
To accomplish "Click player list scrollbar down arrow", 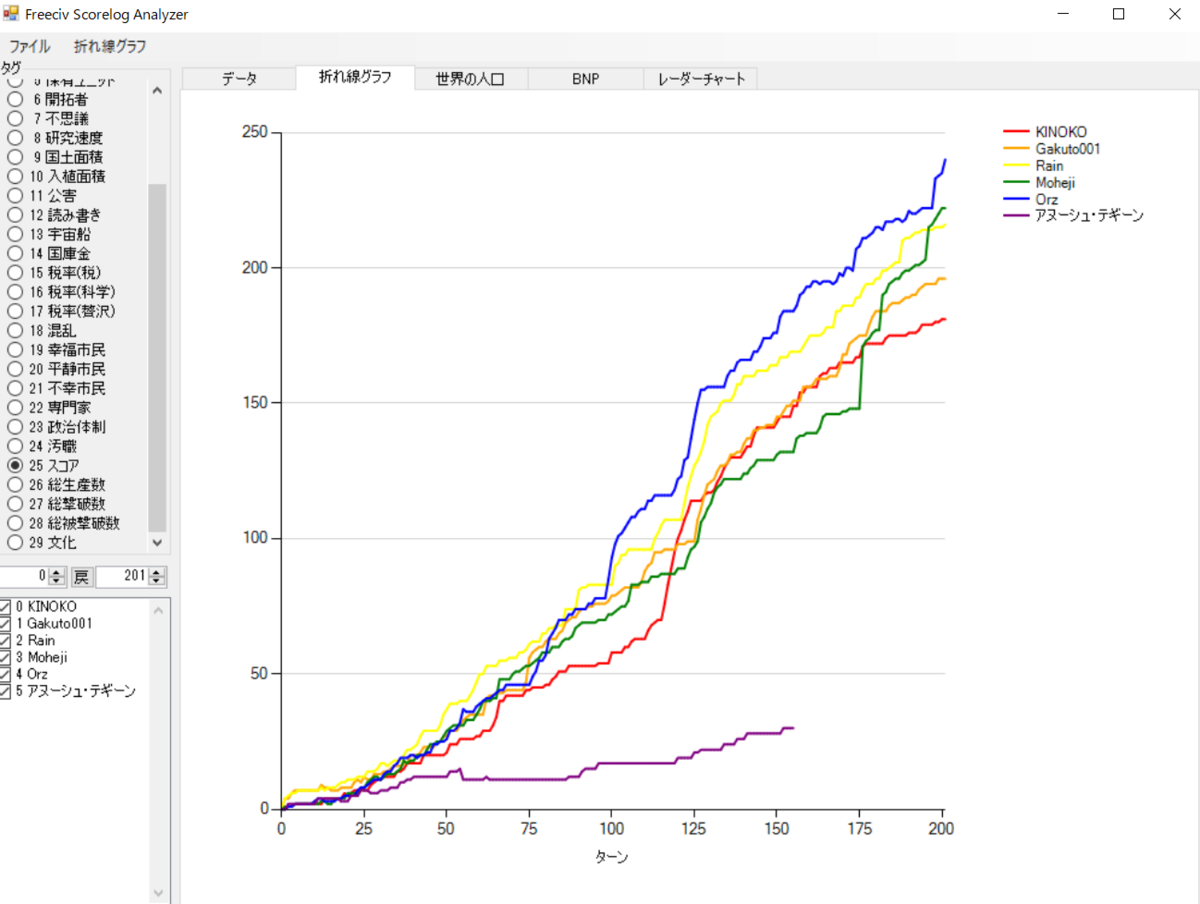I will [157, 893].
